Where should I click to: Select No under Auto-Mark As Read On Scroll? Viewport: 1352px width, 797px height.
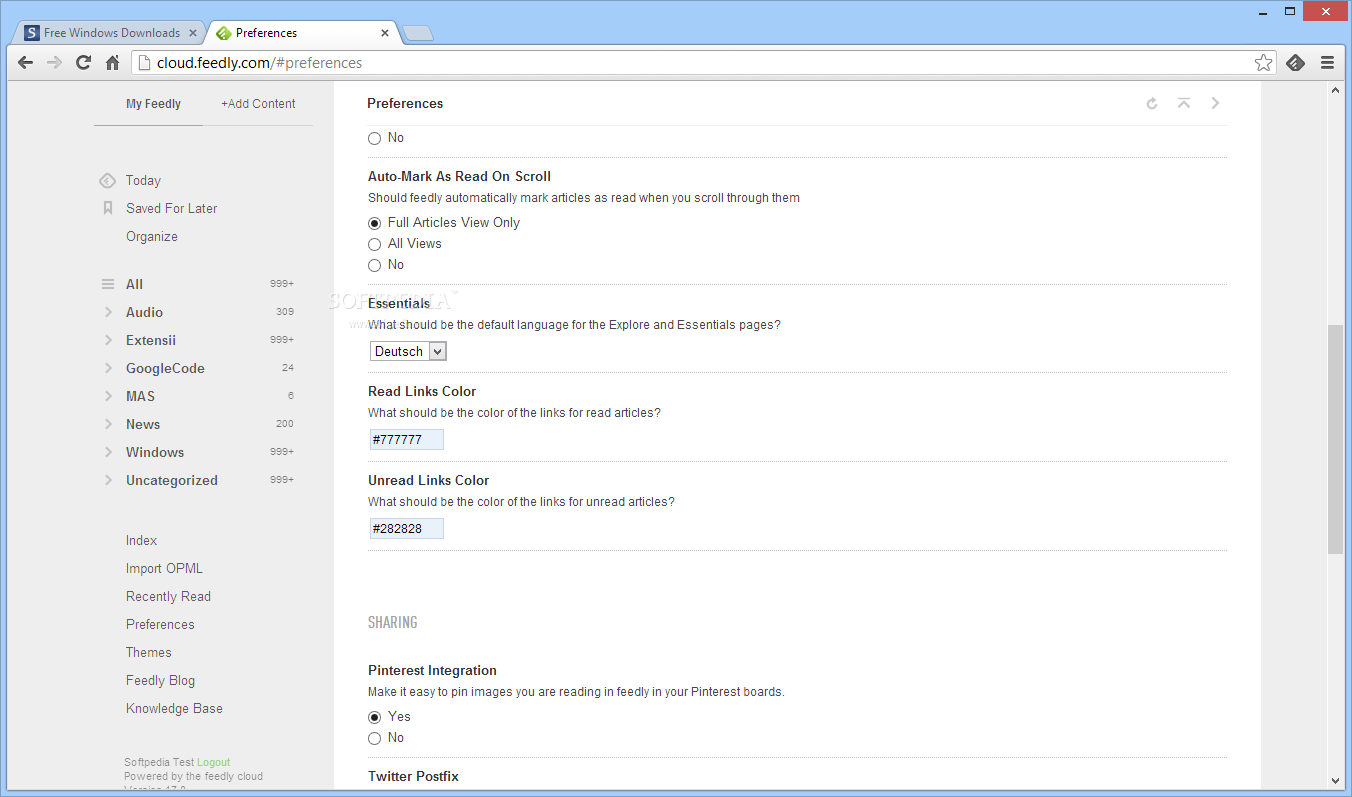[x=374, y=265]
